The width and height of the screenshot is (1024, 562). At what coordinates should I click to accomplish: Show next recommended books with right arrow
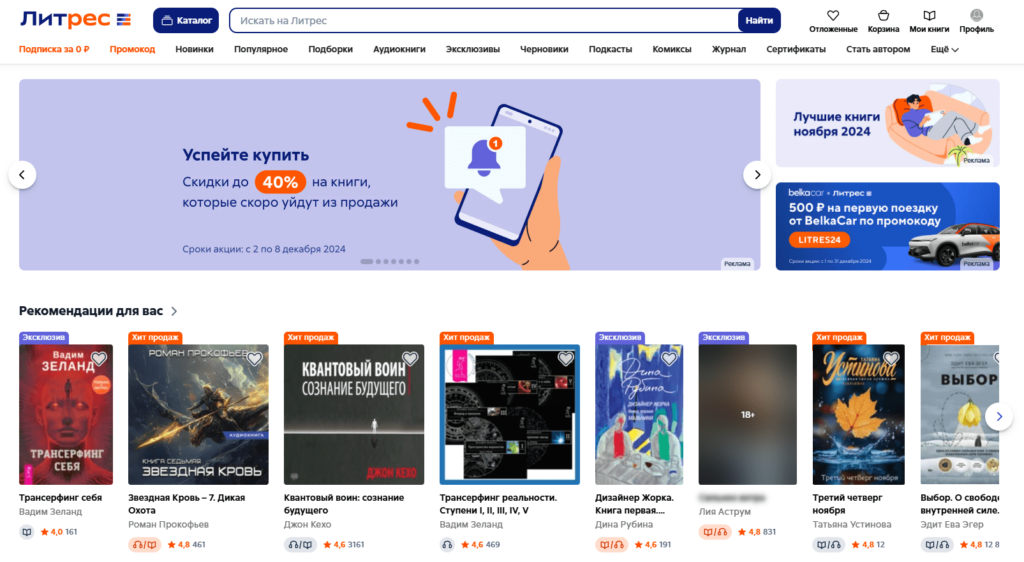[999, 416]
